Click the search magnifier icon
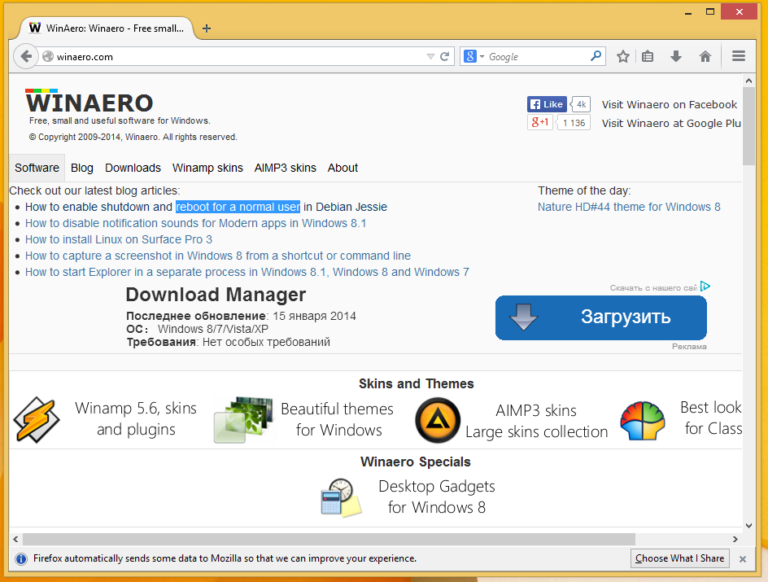 596,56
